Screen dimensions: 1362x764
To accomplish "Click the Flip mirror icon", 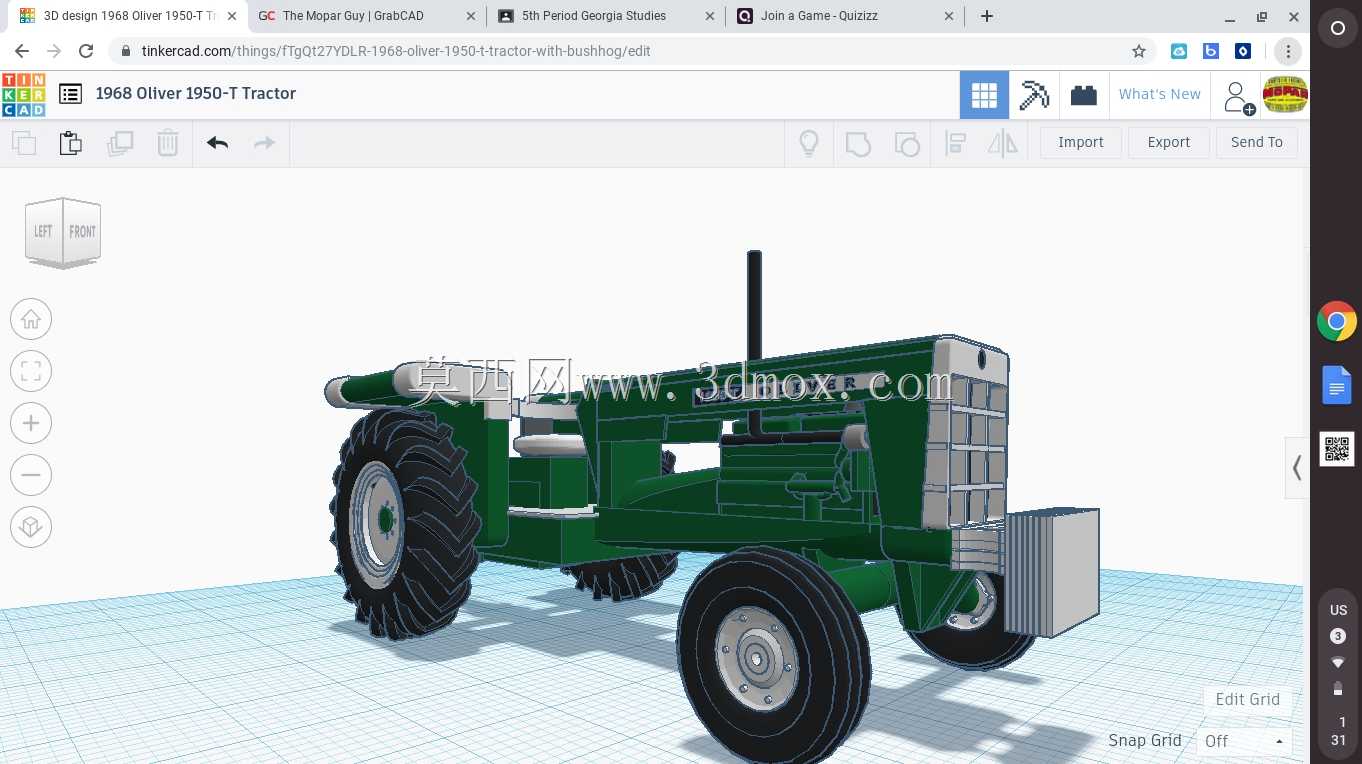I will [1003, 143].
